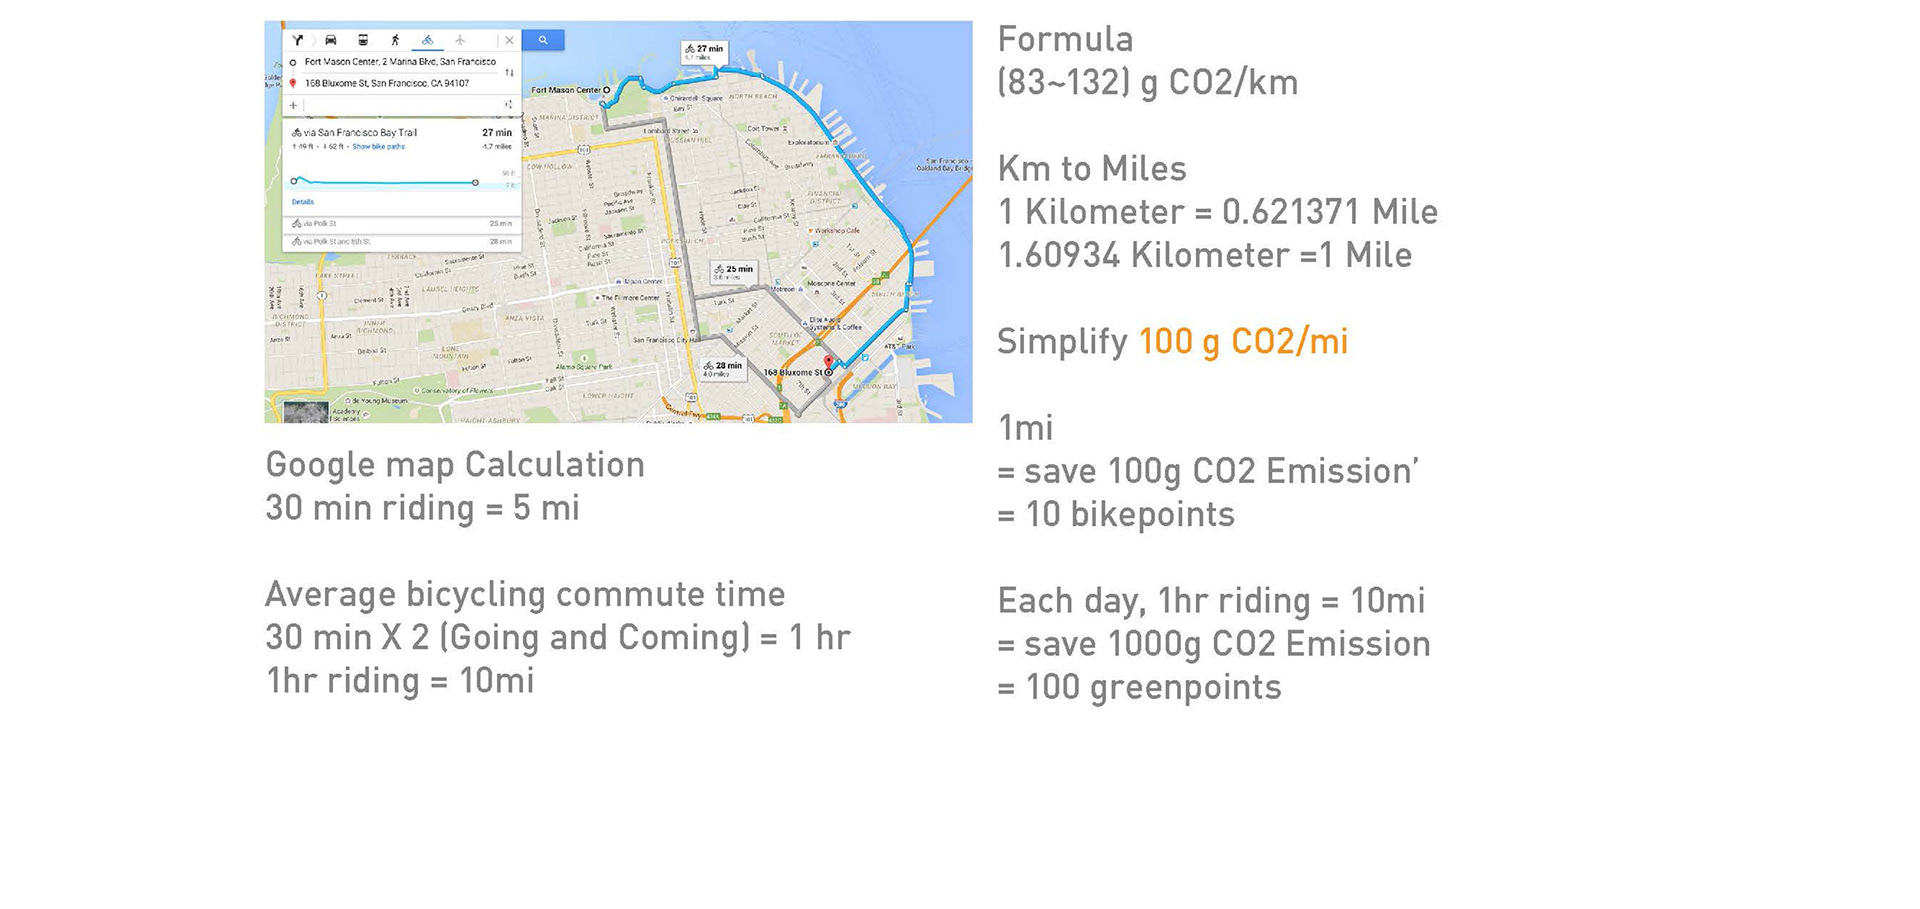This screenshot has height=909, width=1920.
Task: Click the 25 min route label on map
Action: [734, 271]
